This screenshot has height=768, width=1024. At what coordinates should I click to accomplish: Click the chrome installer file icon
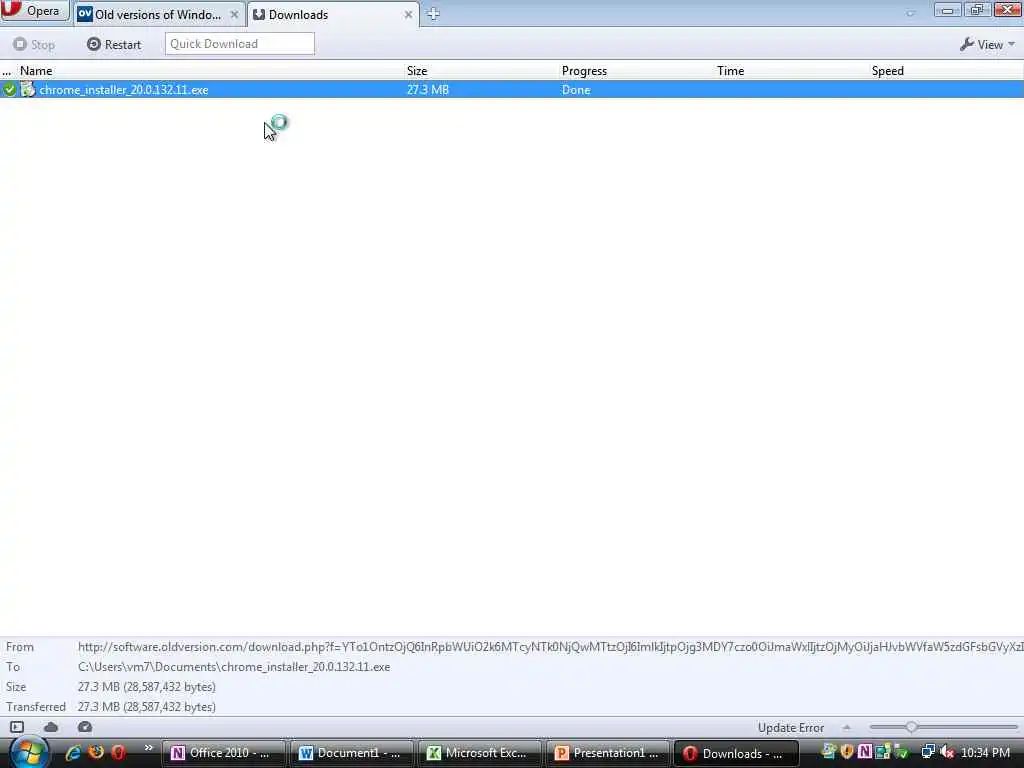[x=27, y=89]
